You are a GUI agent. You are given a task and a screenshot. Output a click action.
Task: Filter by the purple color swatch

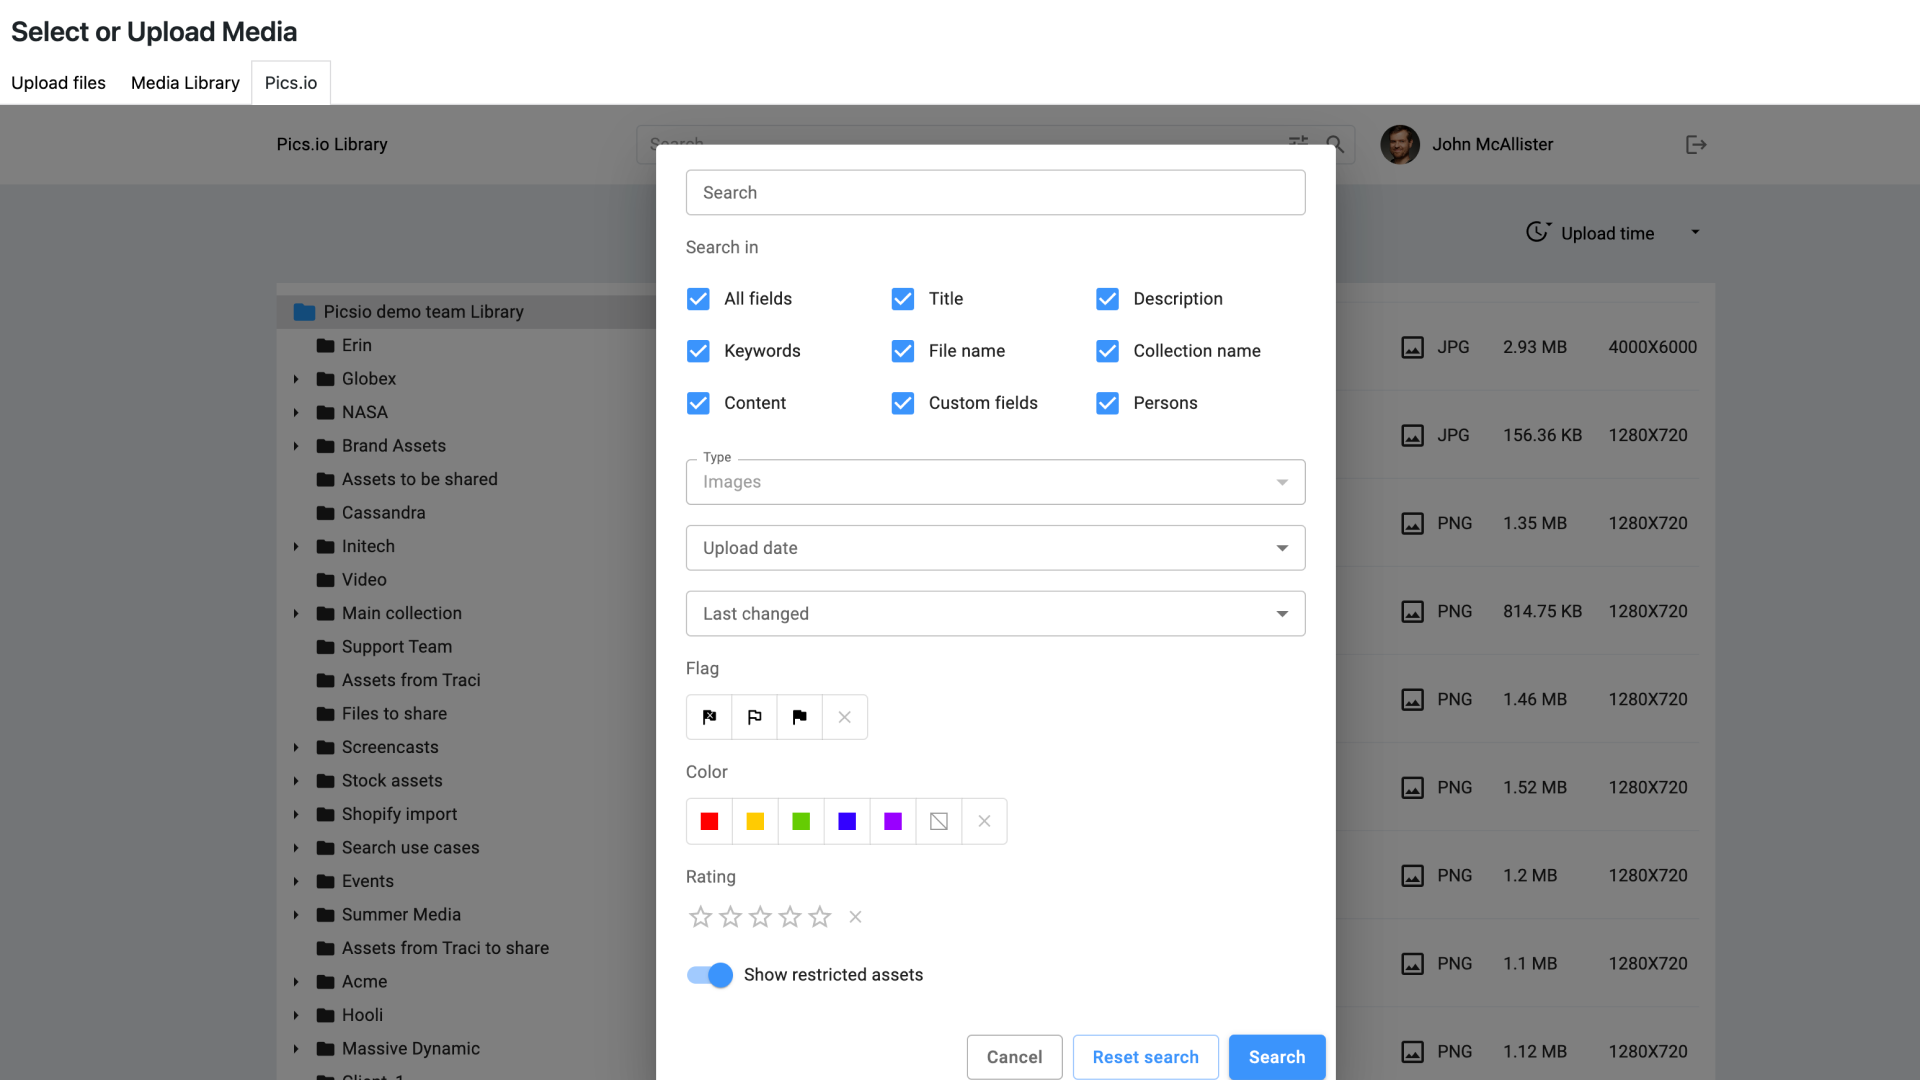893,821
